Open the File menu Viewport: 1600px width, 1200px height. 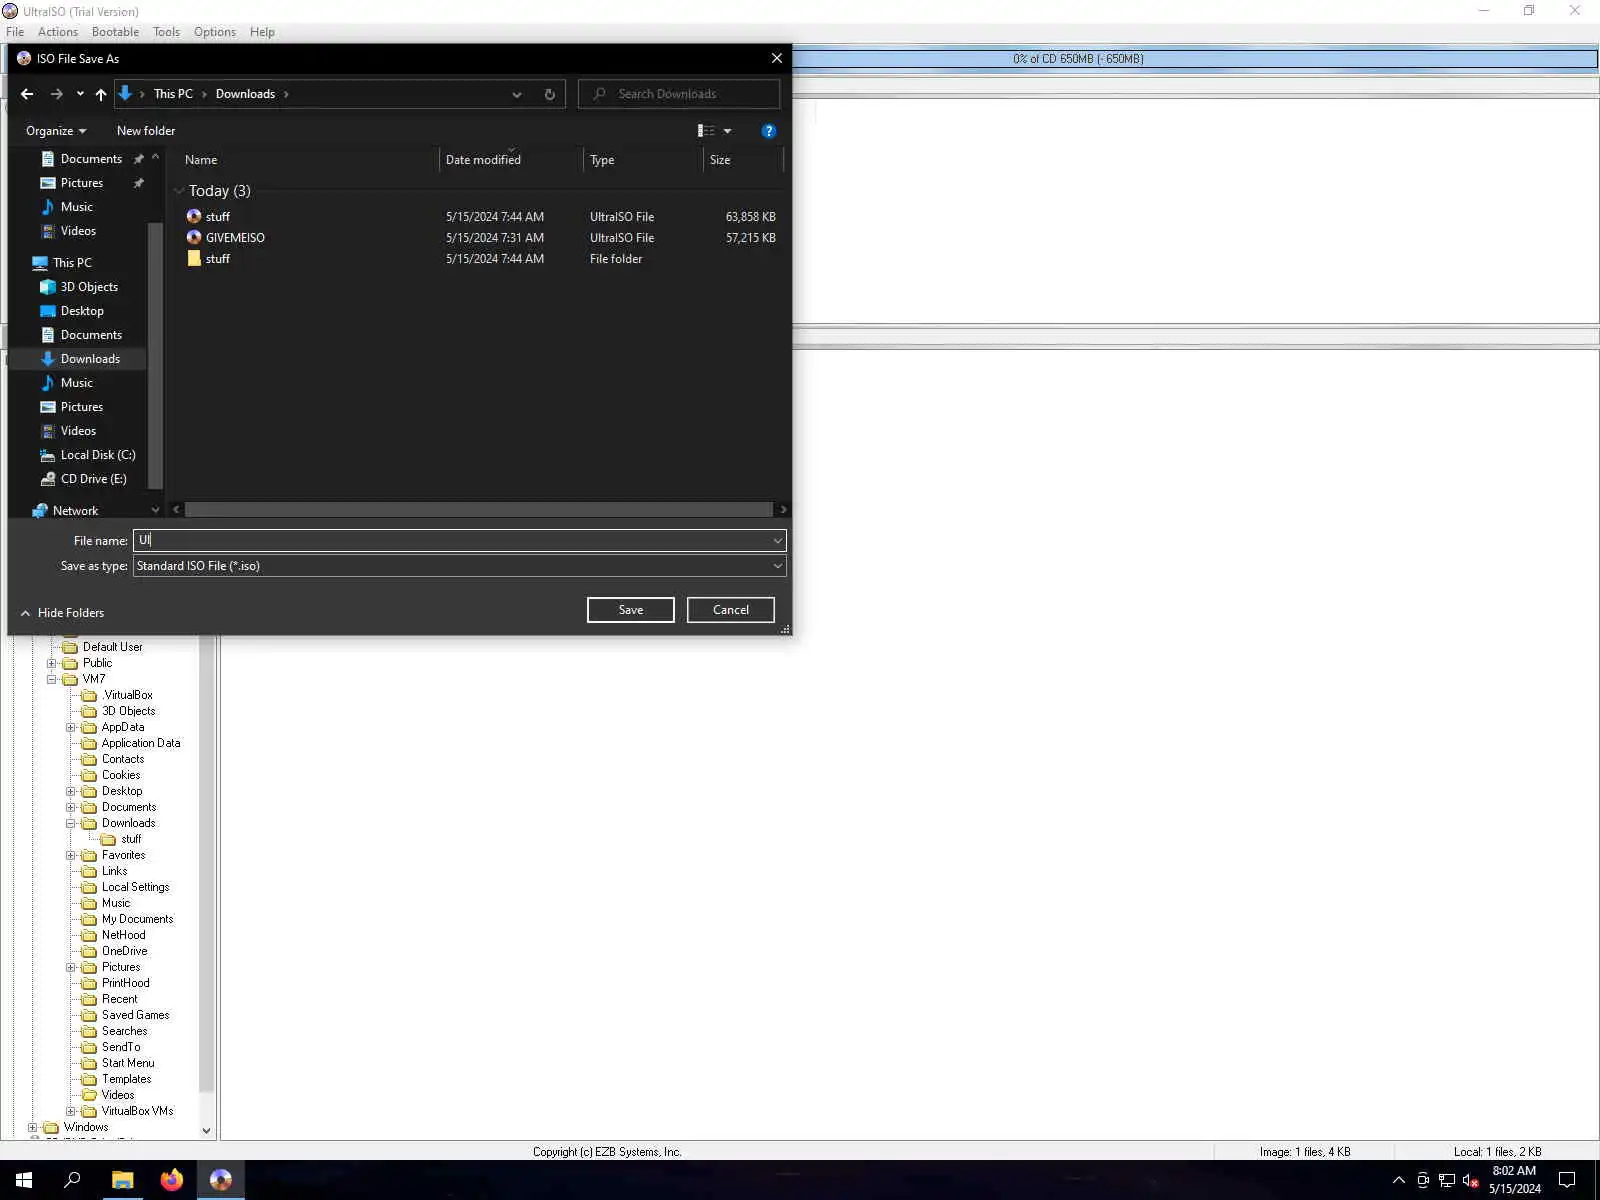pyautogui.click(x=15, y=32)
